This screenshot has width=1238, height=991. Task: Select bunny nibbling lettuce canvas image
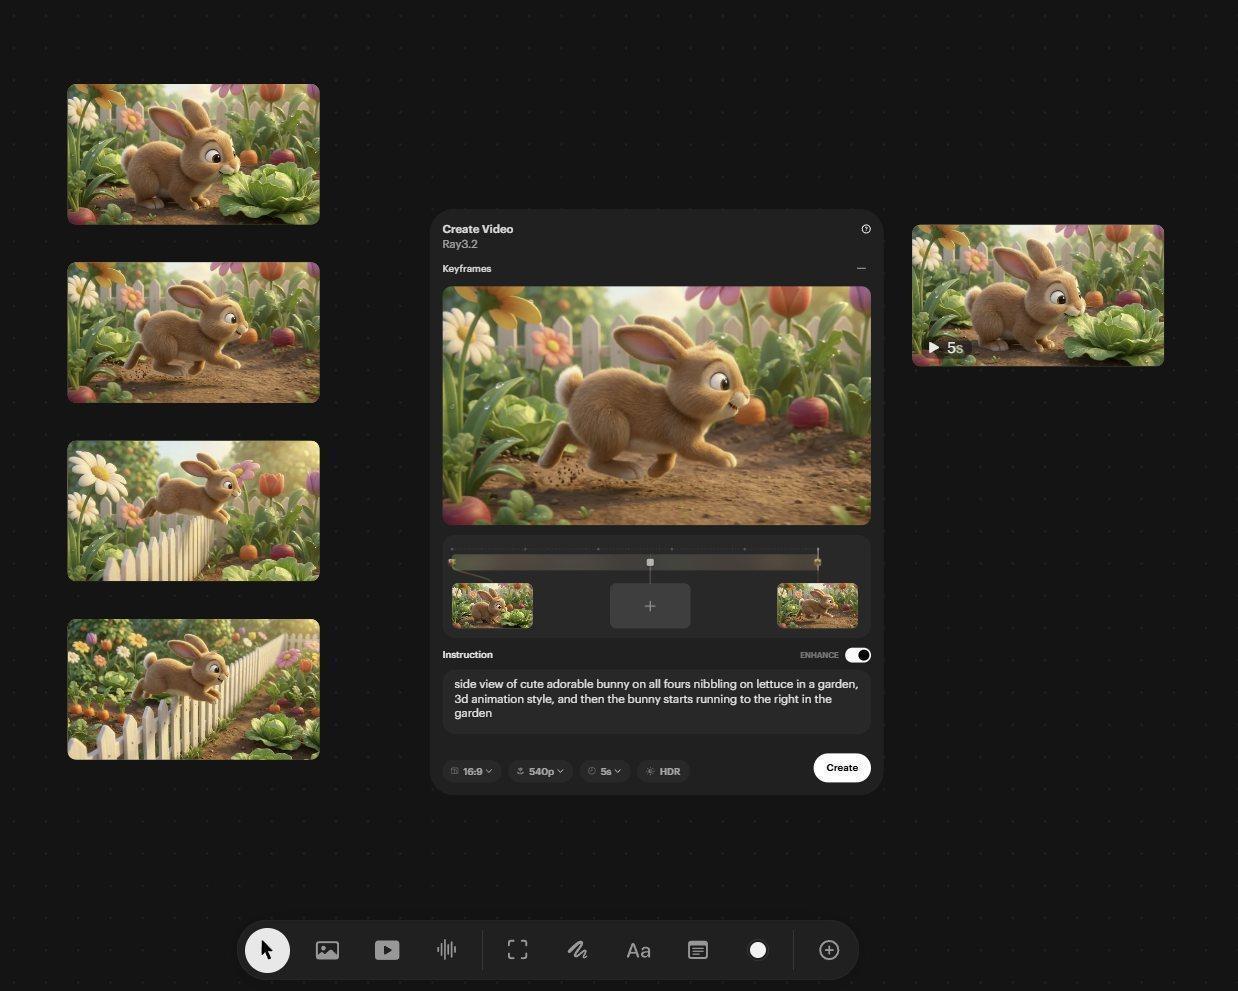click(193, 154)
